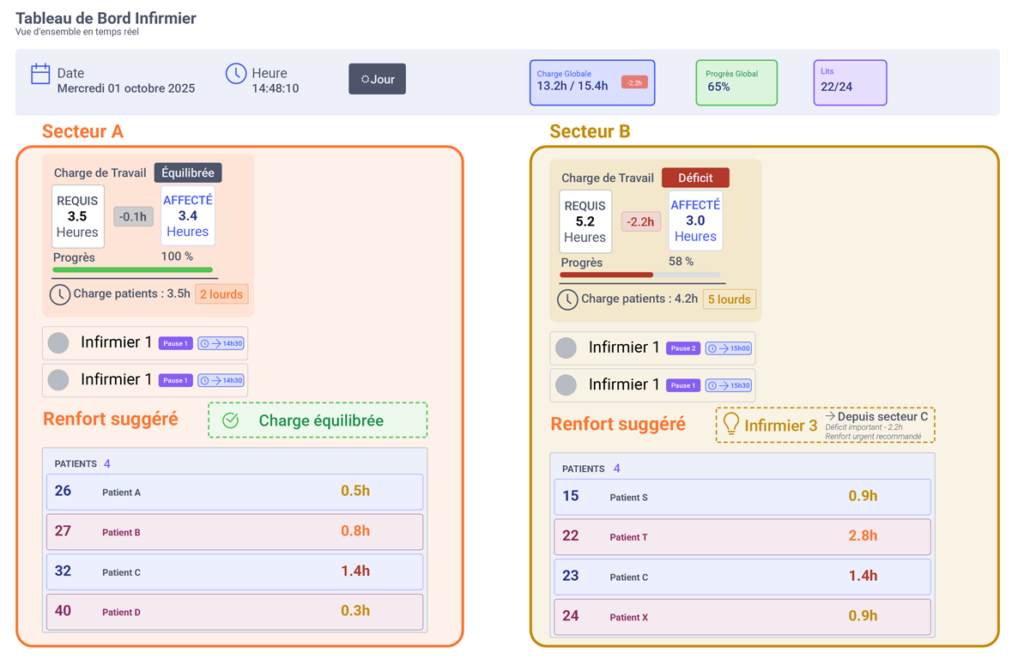Click the 14h30 clock badge on first Infirmier in Secteur A
The height and width of the screenshot is (659, 1024).
click(x=220, y=342)
